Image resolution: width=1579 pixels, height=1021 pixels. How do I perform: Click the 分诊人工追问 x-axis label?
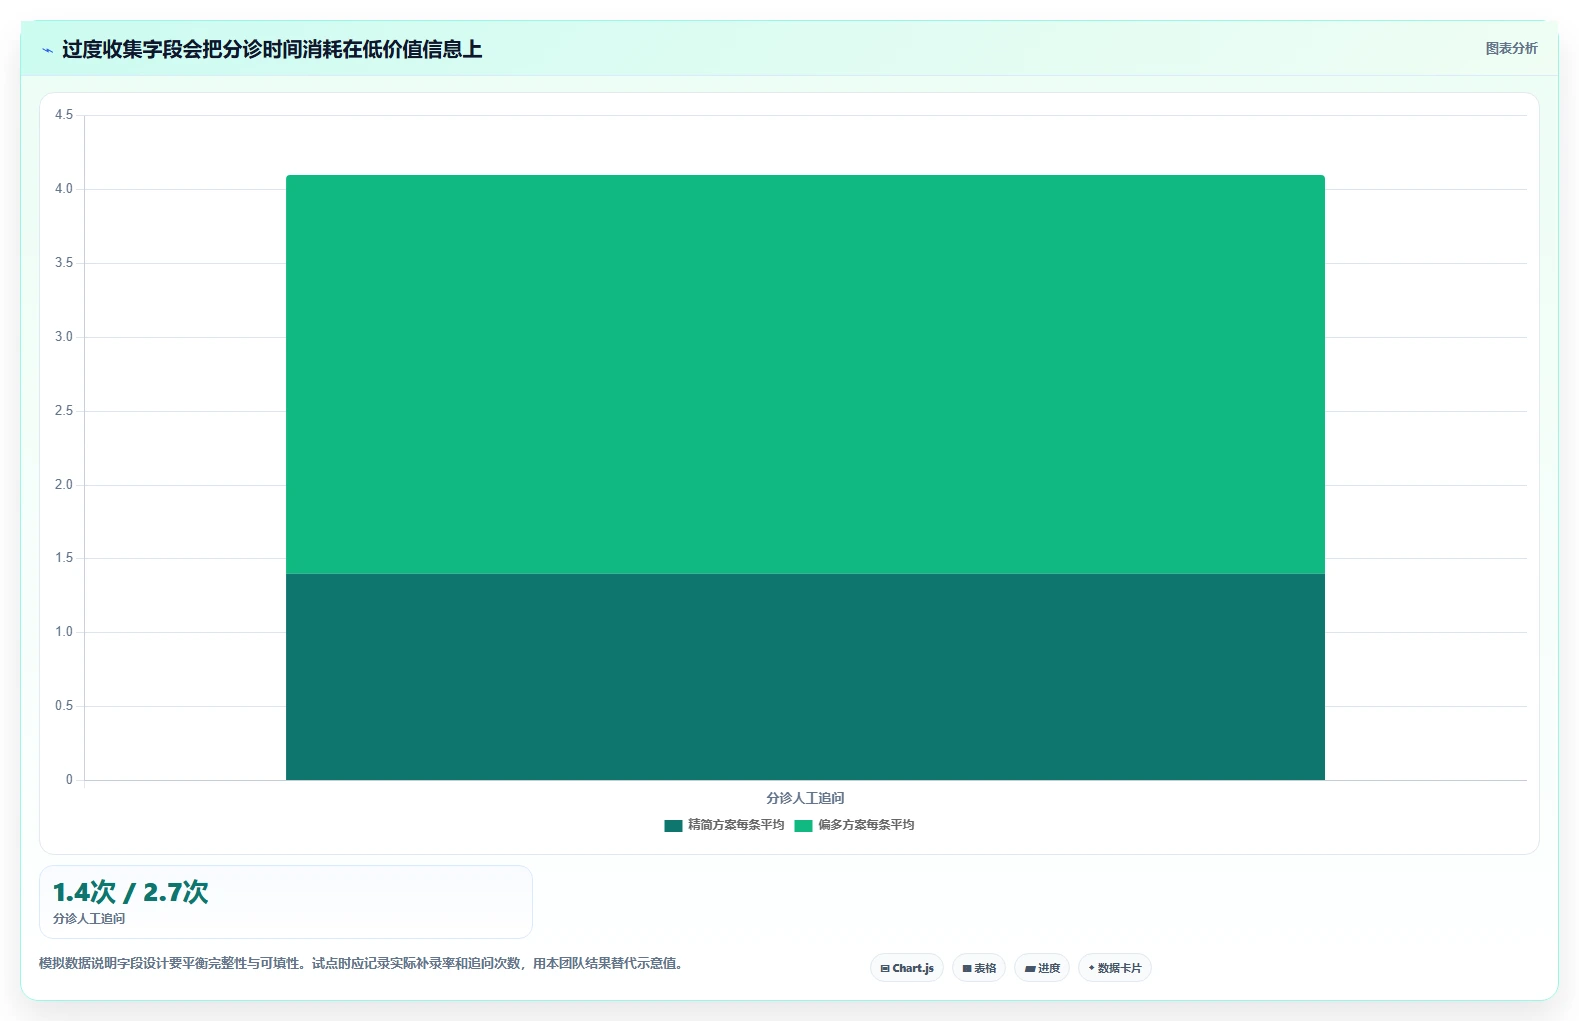click(805, 798)
